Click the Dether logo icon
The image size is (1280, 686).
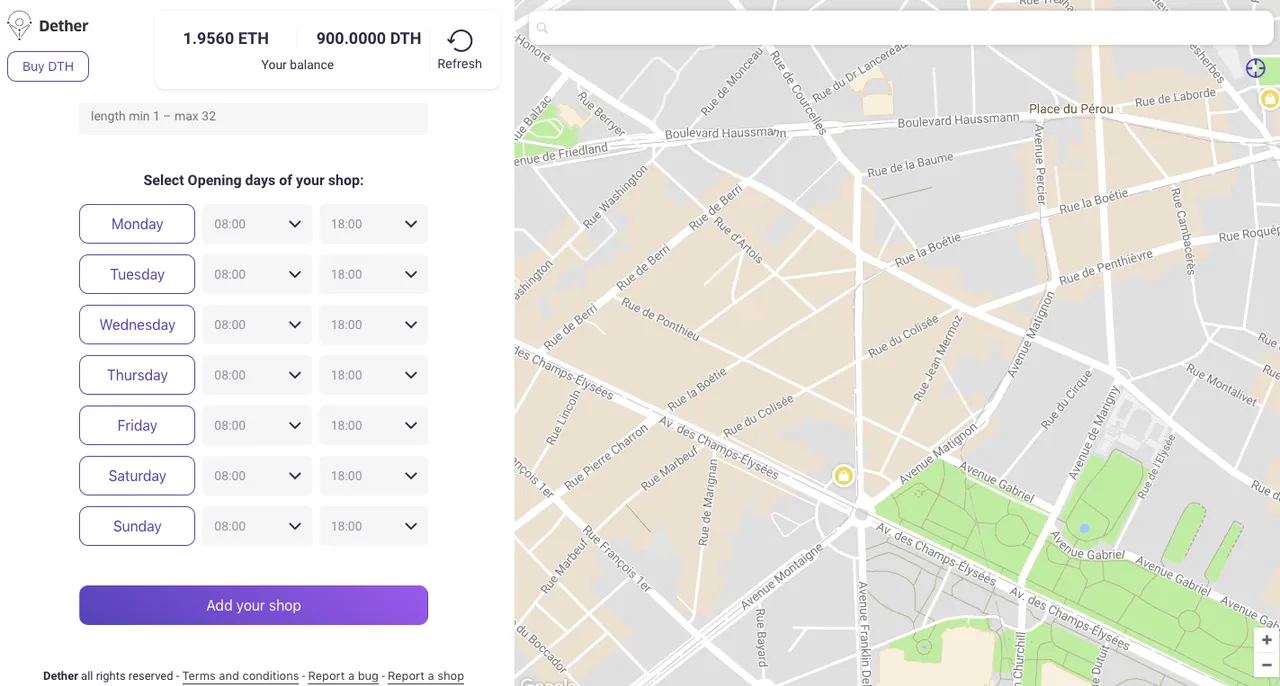click(x=19, y=26)
